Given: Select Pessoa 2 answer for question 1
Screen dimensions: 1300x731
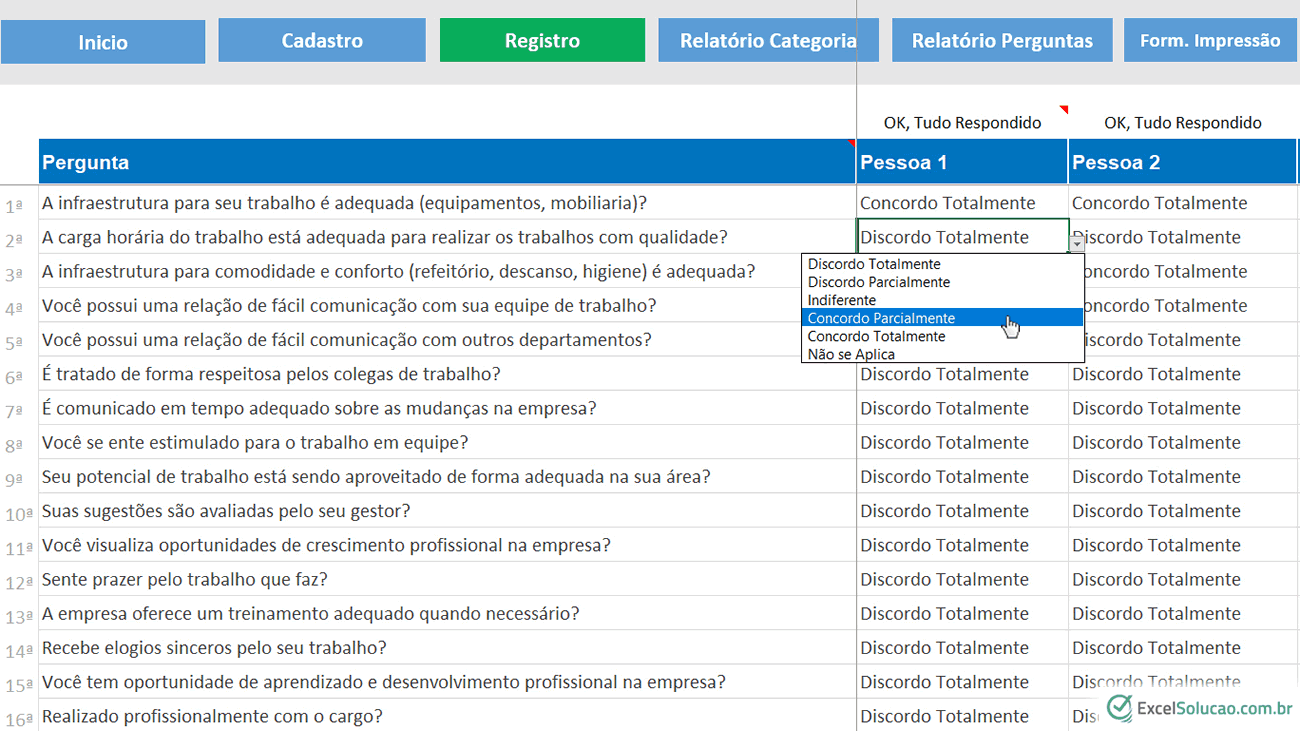Looking at the screenshot, I should click(x=1182, y=203).
